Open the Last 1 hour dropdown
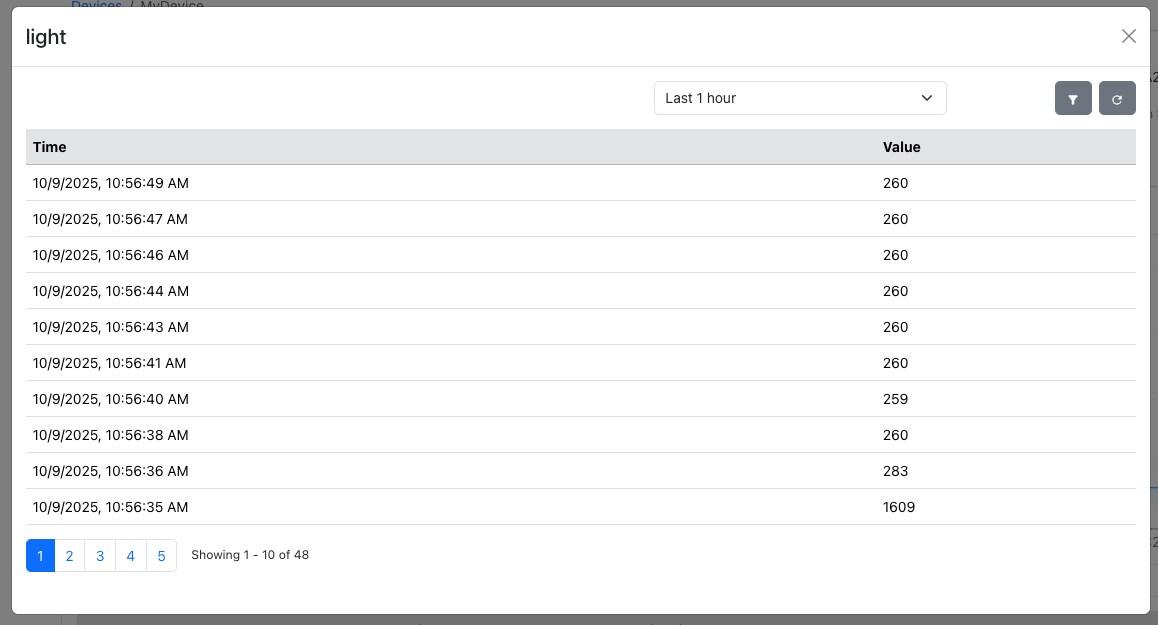This screenshot has height=625, width=1158. [x=800, y=98]
